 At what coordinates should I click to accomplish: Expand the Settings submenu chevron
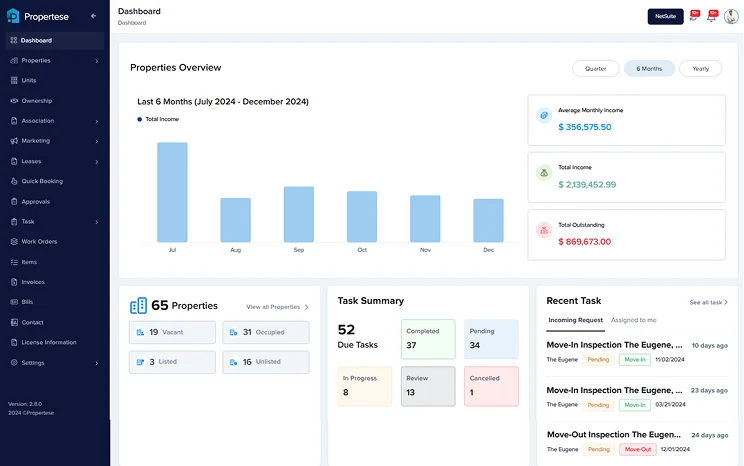(97, 363)
